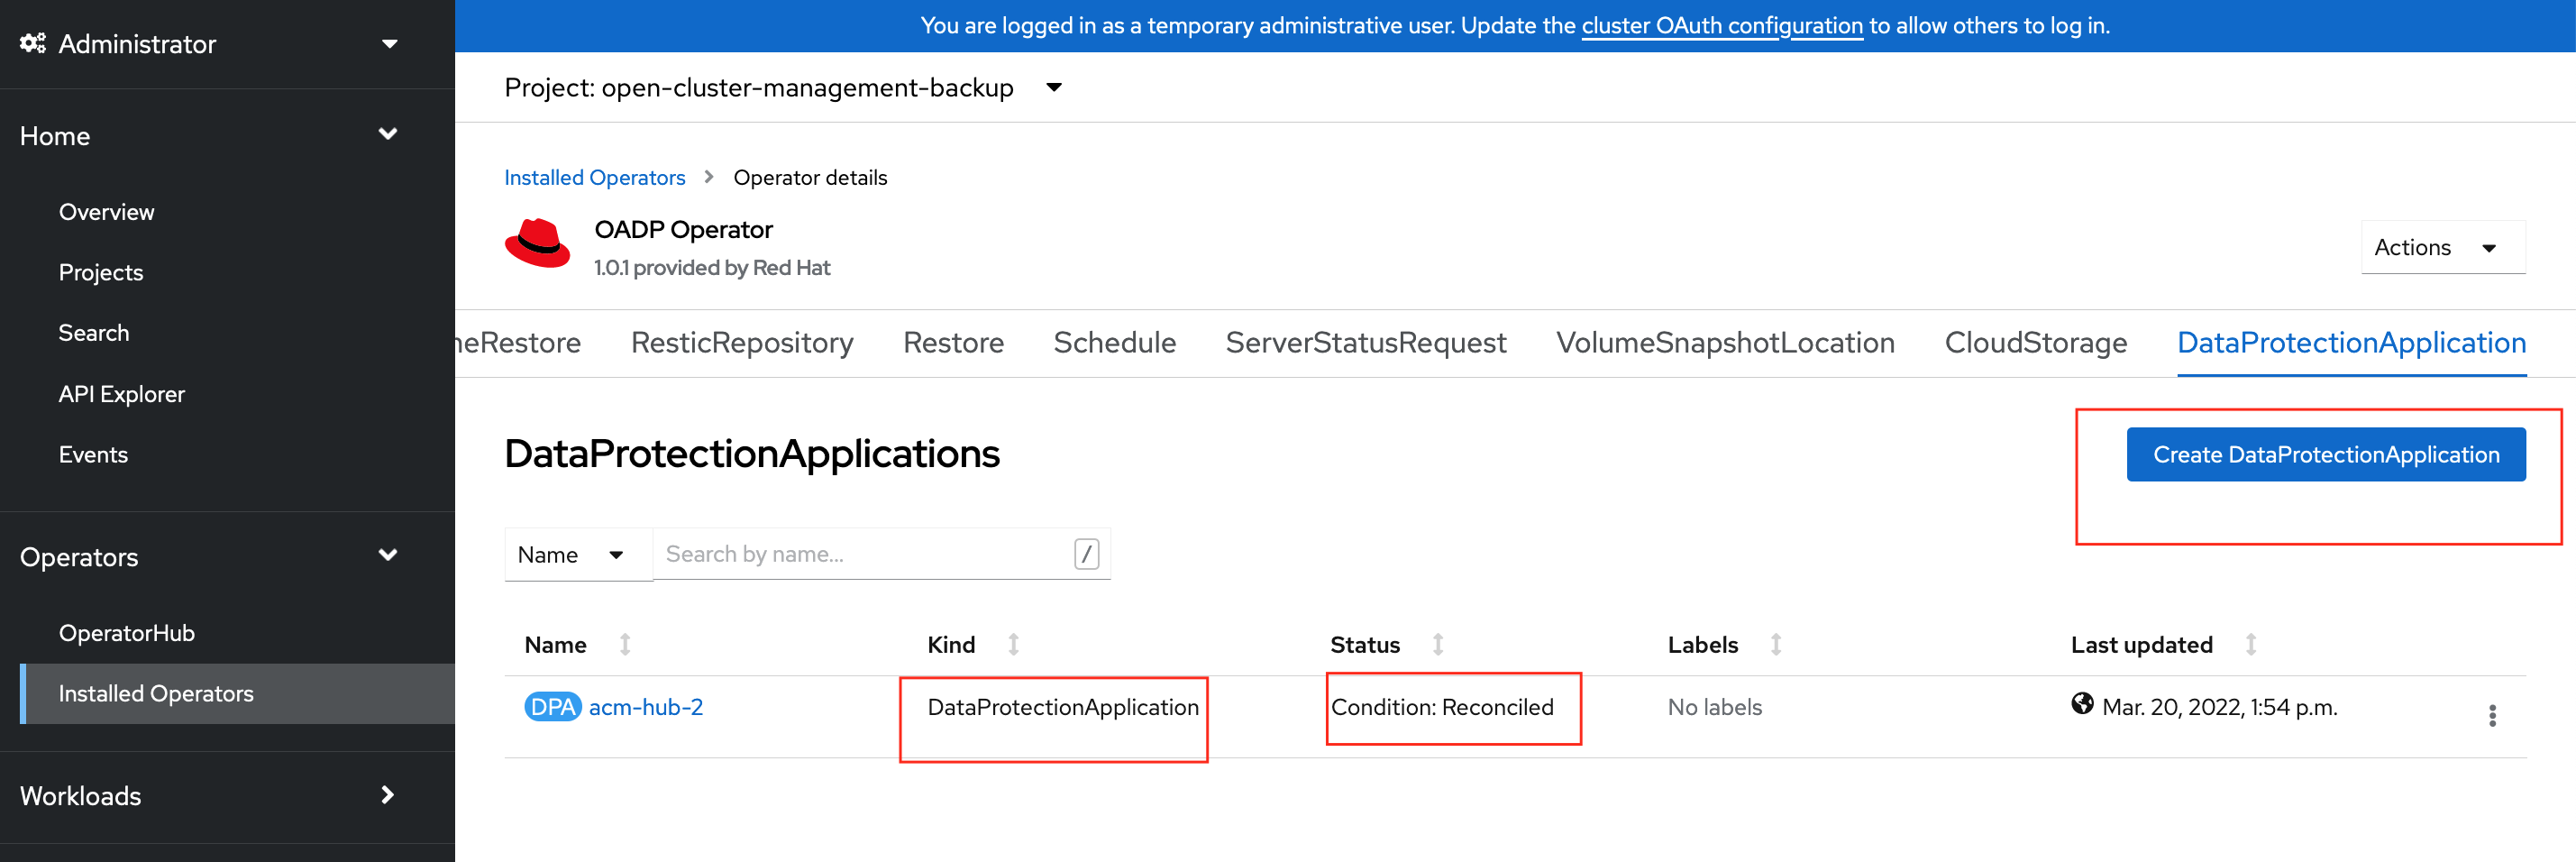
Task: Open the Actions dropdown menu
Action: [2441, 247]
